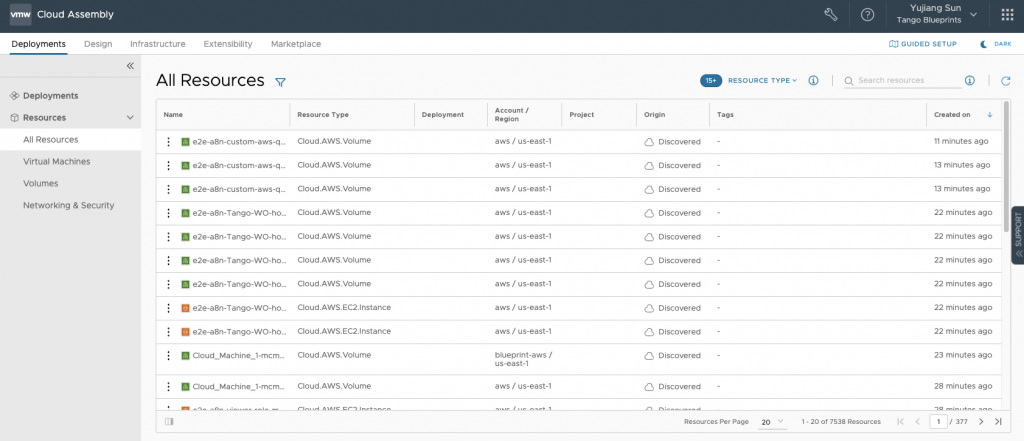Select Virtual Machines in the sidebar
The width and height of the screenshot is (1024, 441).
[x=56, y=161]
